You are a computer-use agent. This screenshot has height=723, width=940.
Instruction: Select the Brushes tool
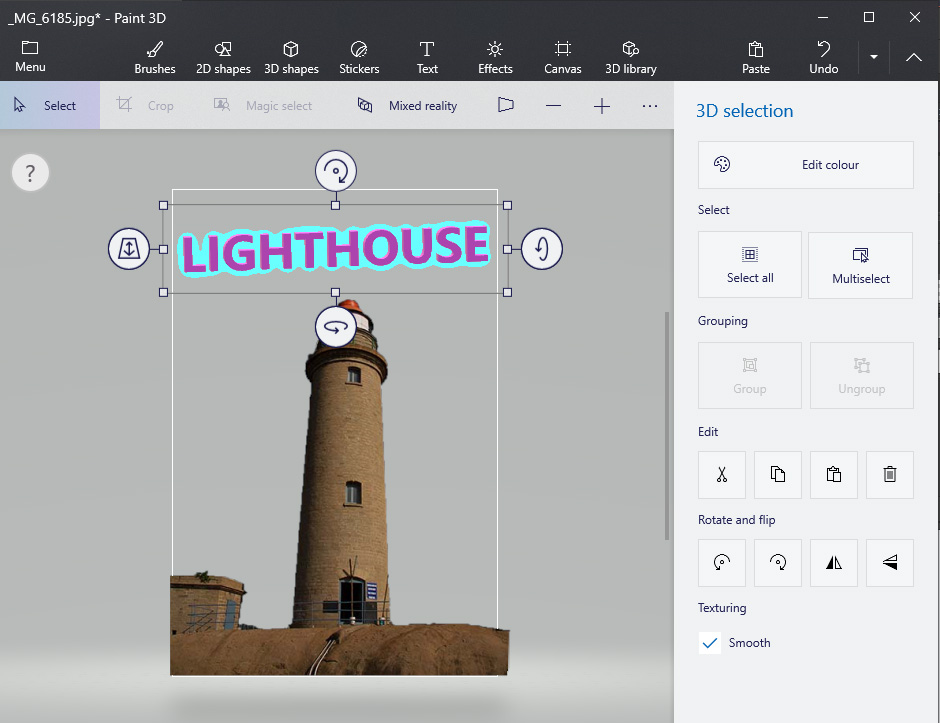click(154, 55)
